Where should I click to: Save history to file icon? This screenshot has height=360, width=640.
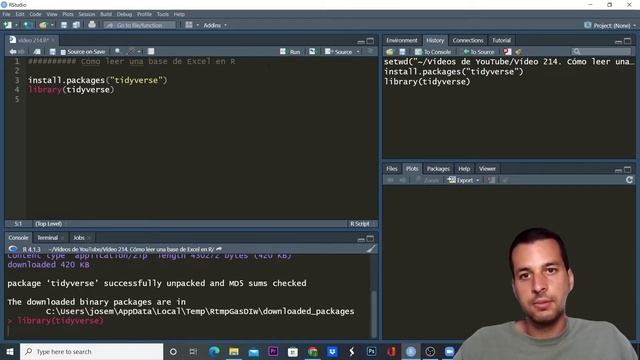(402, 52)
